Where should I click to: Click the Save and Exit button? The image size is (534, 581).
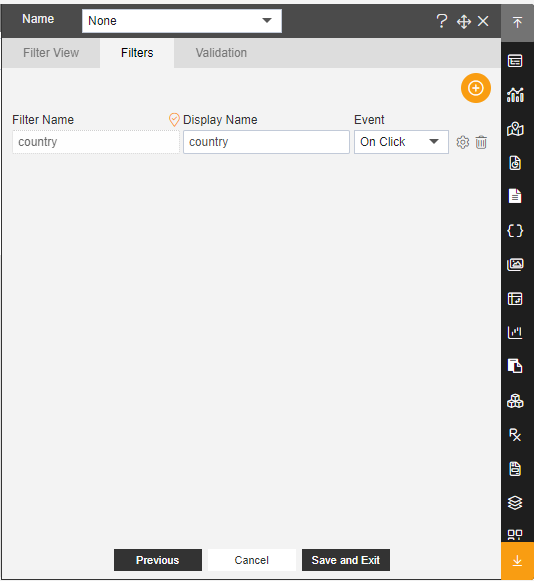pos(346,560)
